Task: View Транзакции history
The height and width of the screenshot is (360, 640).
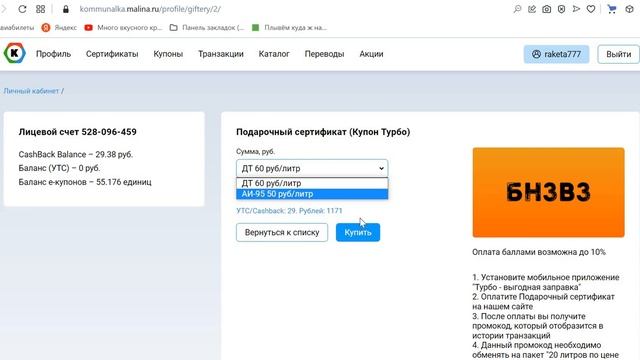Action: pyautogui.click(x=221, y=54)
